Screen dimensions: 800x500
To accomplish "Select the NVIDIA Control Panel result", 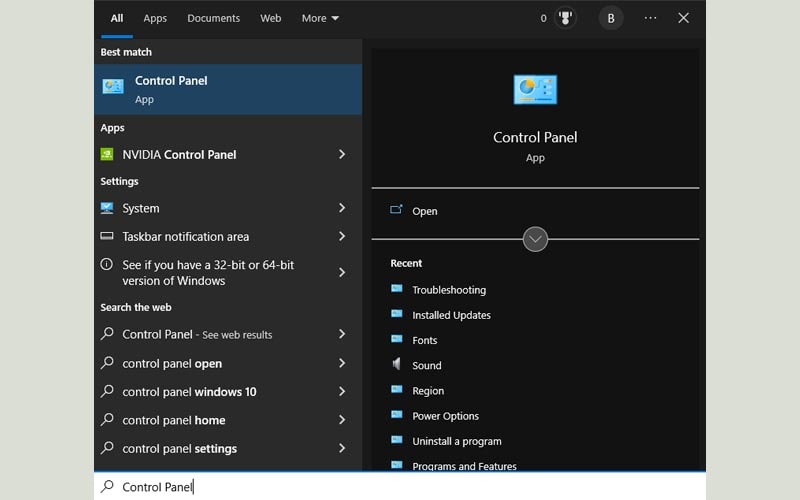I will click(x=228, y=154).
